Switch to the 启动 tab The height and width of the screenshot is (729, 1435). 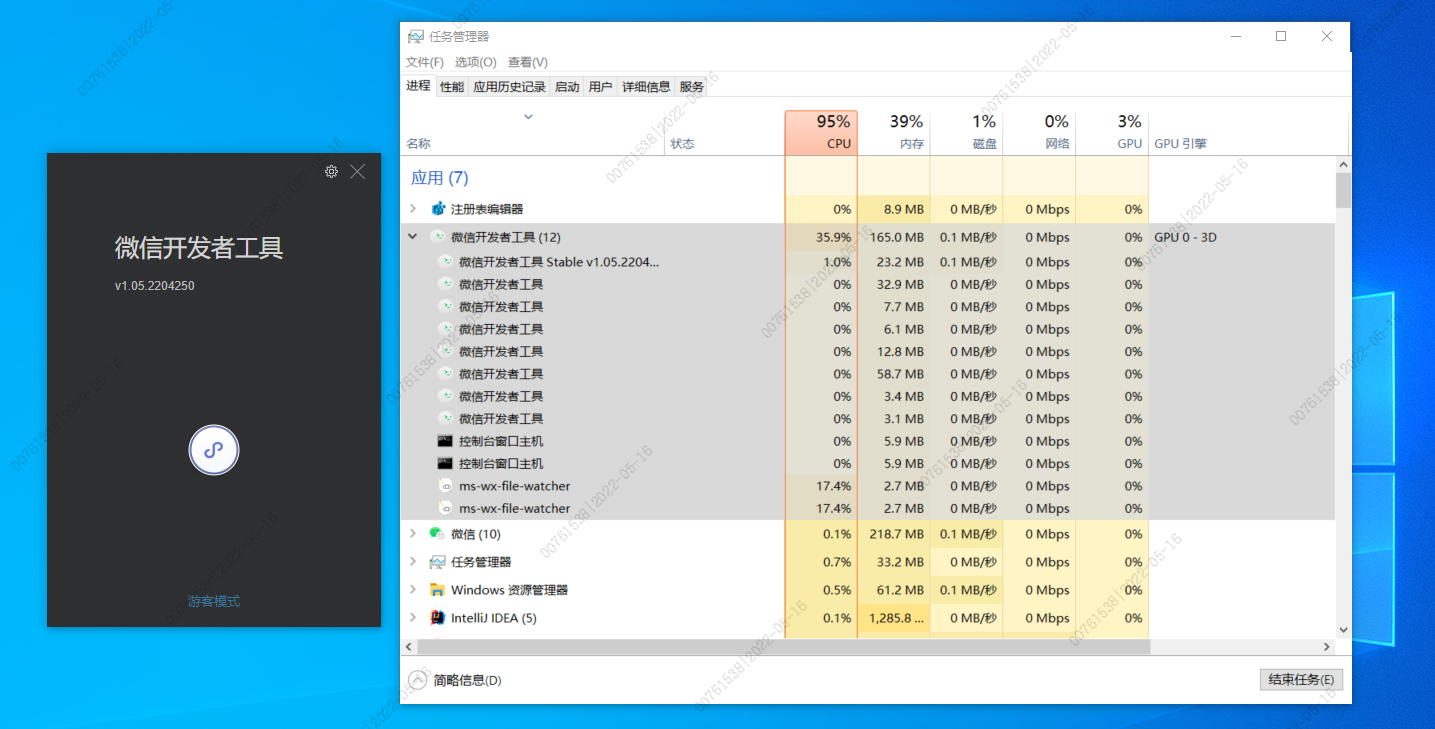pos(567,87)
